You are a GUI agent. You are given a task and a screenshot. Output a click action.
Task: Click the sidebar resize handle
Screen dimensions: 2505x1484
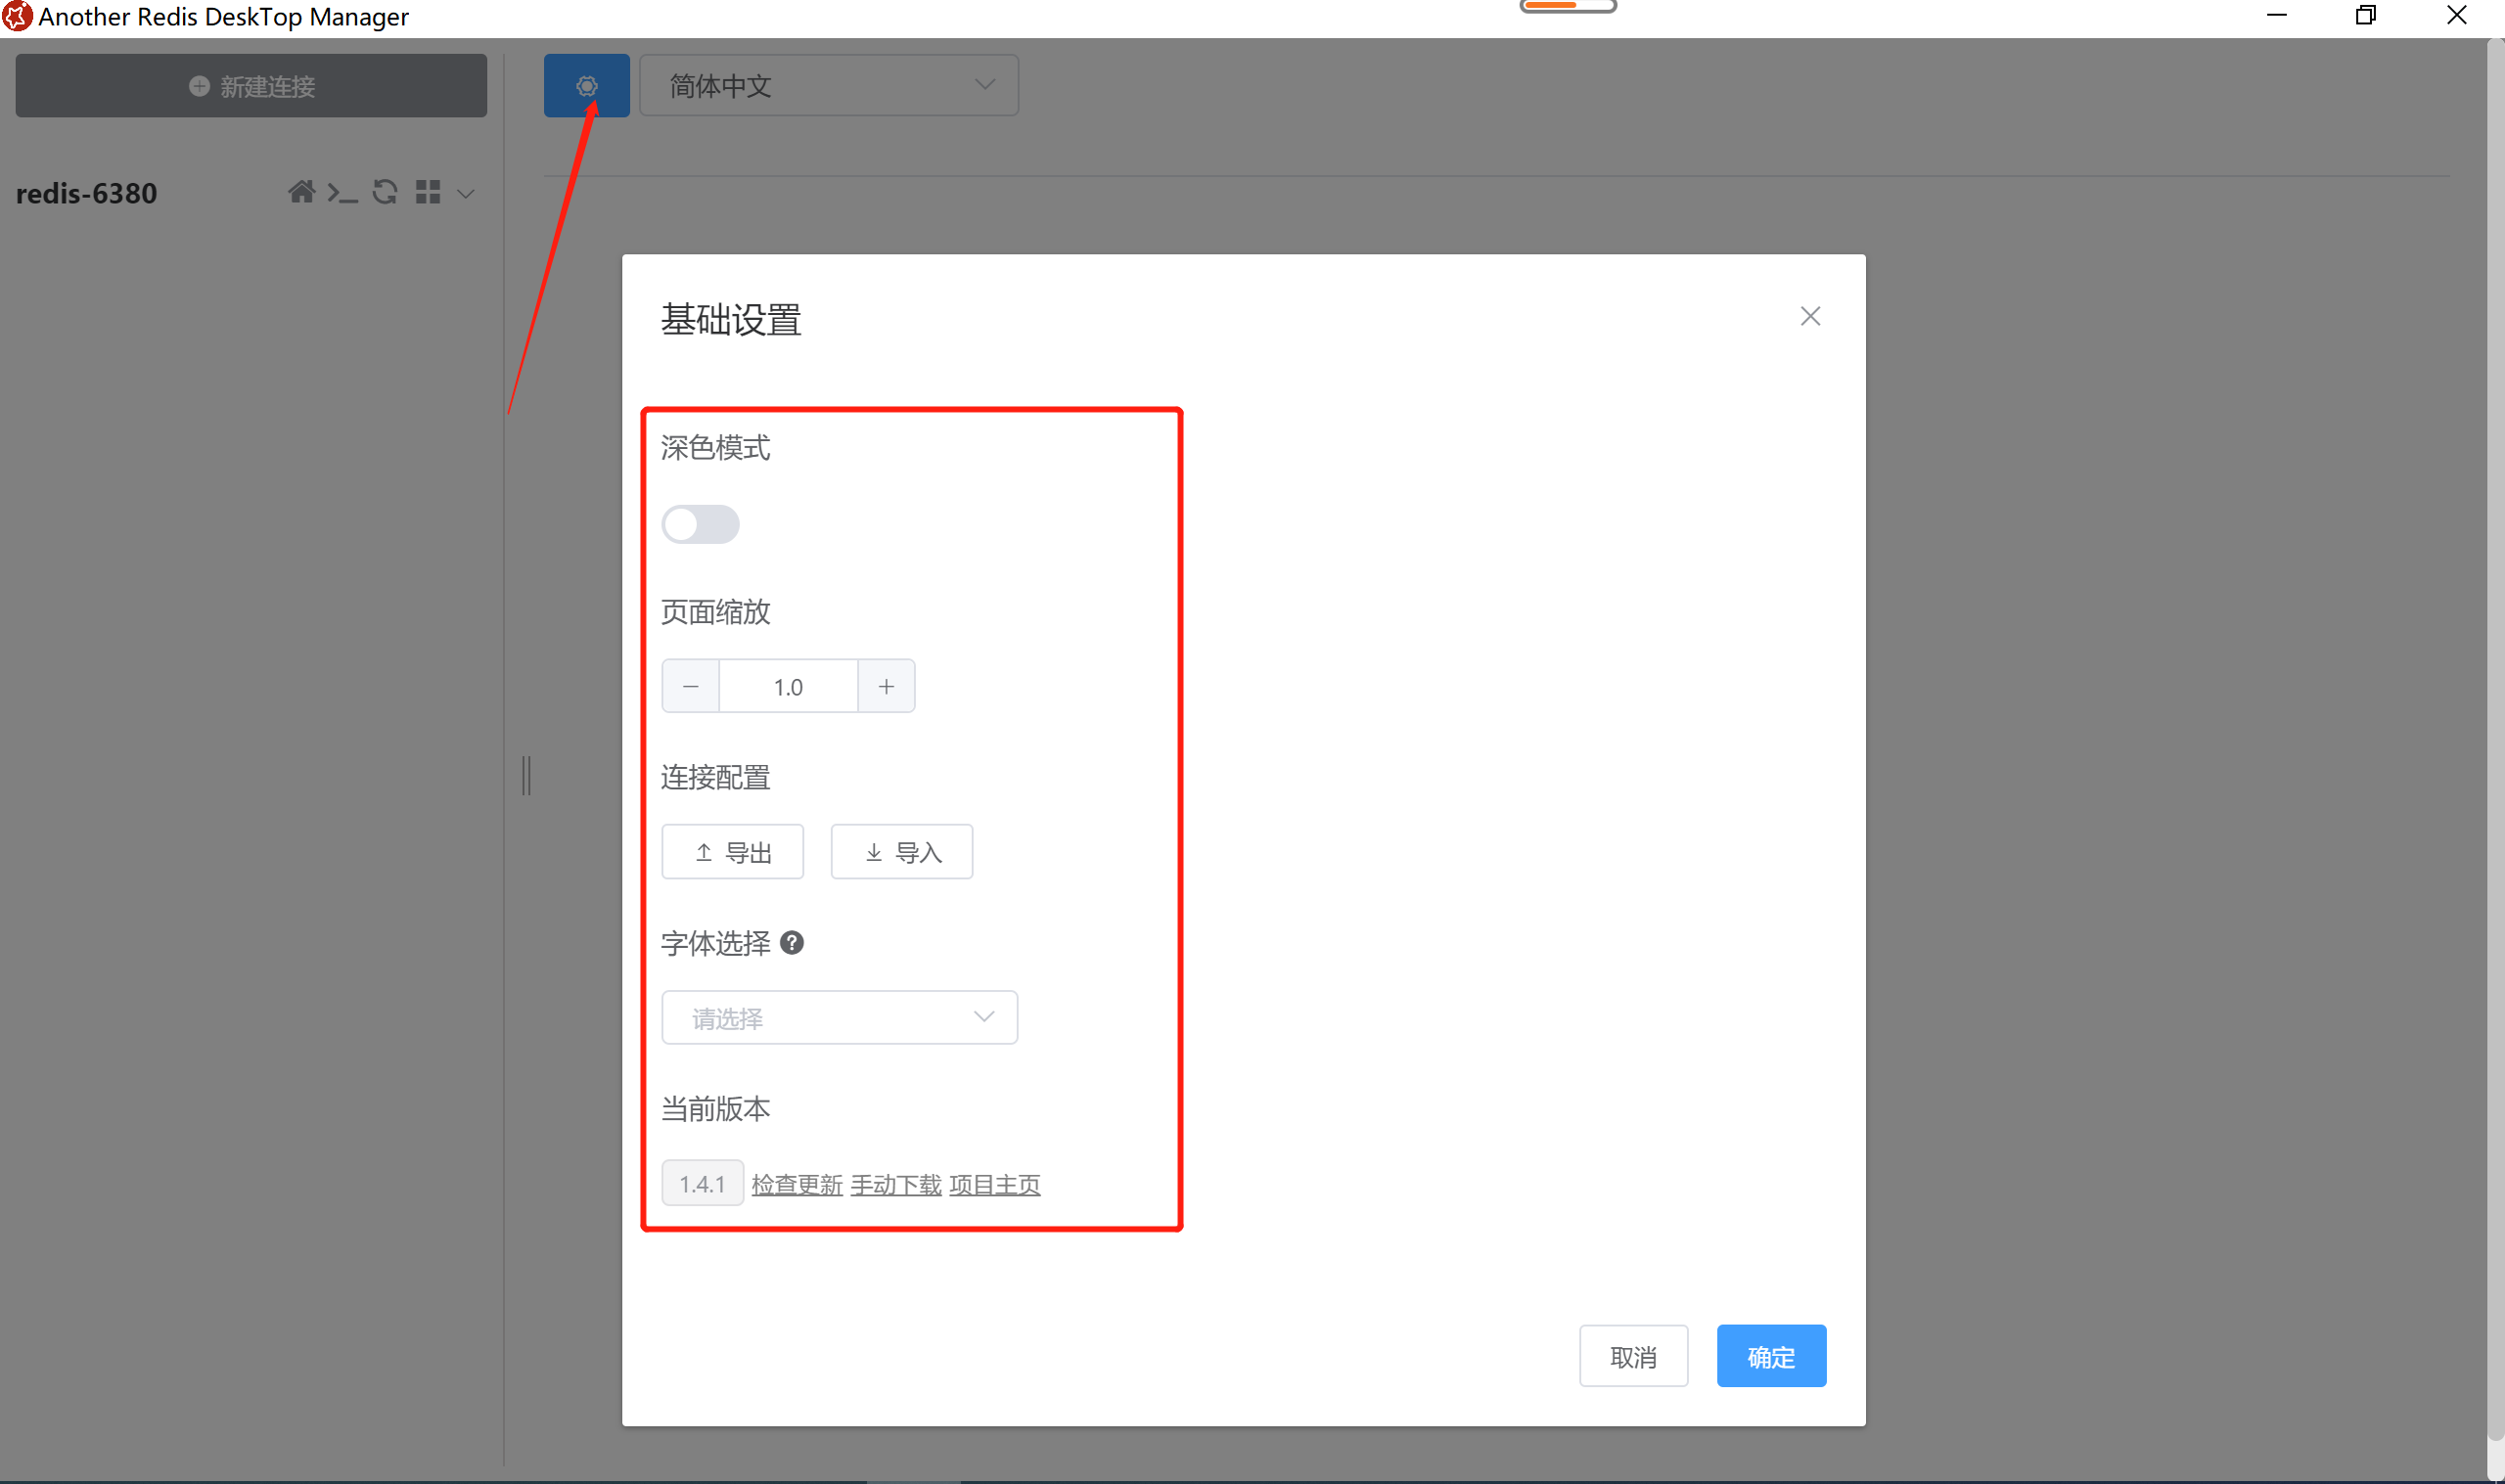click(x=526, y=775)
